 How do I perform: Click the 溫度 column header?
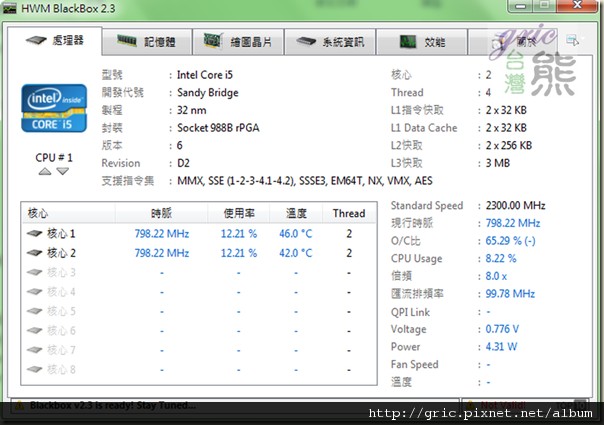[x=296, y=213]
